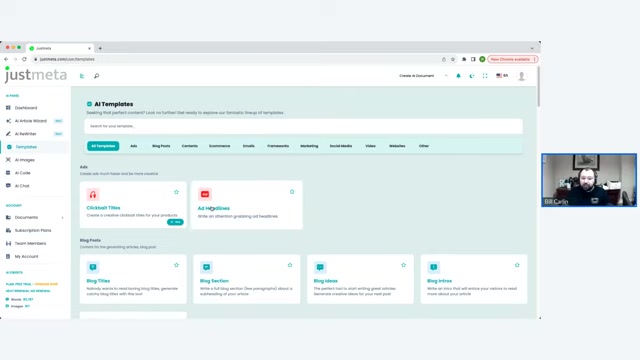Favorite the Clickbait Titles template star
Image resolution: width=640 pixels, height=360 pixels.
(x=176, y=192)
